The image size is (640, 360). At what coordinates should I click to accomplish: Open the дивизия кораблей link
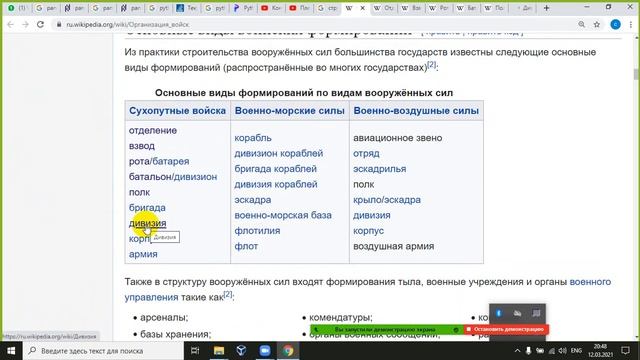point(276,184)
